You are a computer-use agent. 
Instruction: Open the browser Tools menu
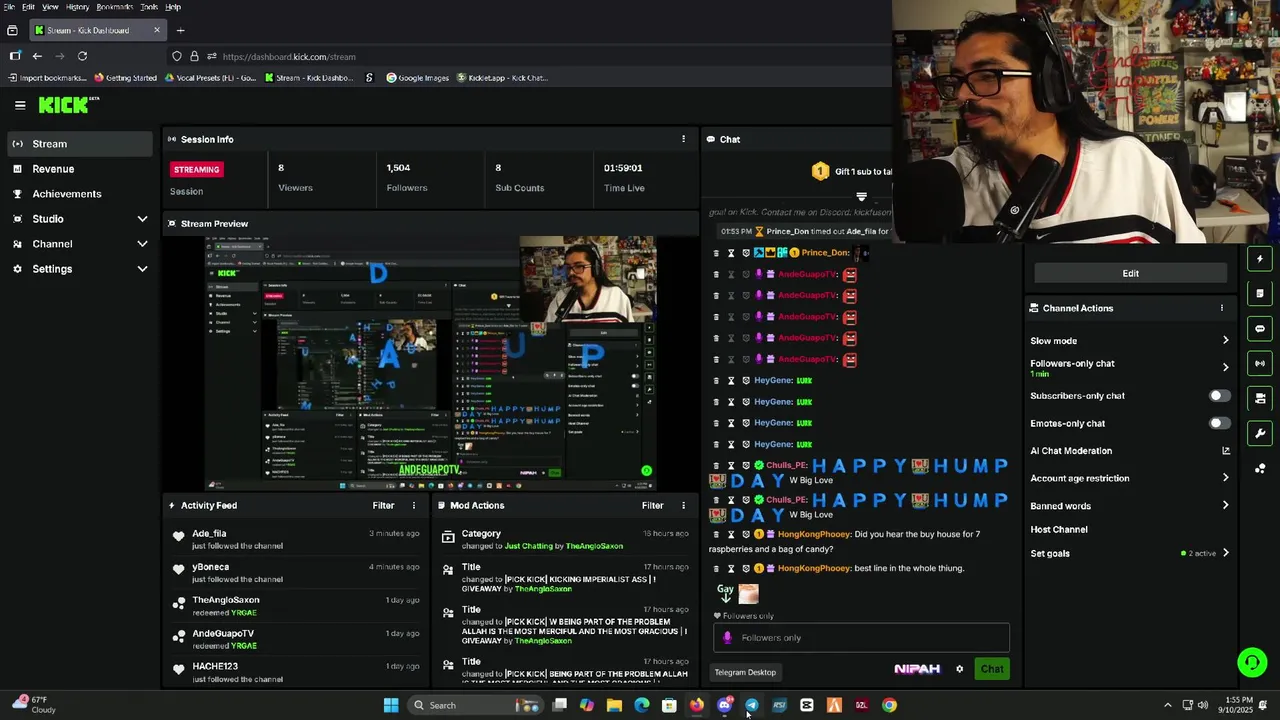point(147,6)
